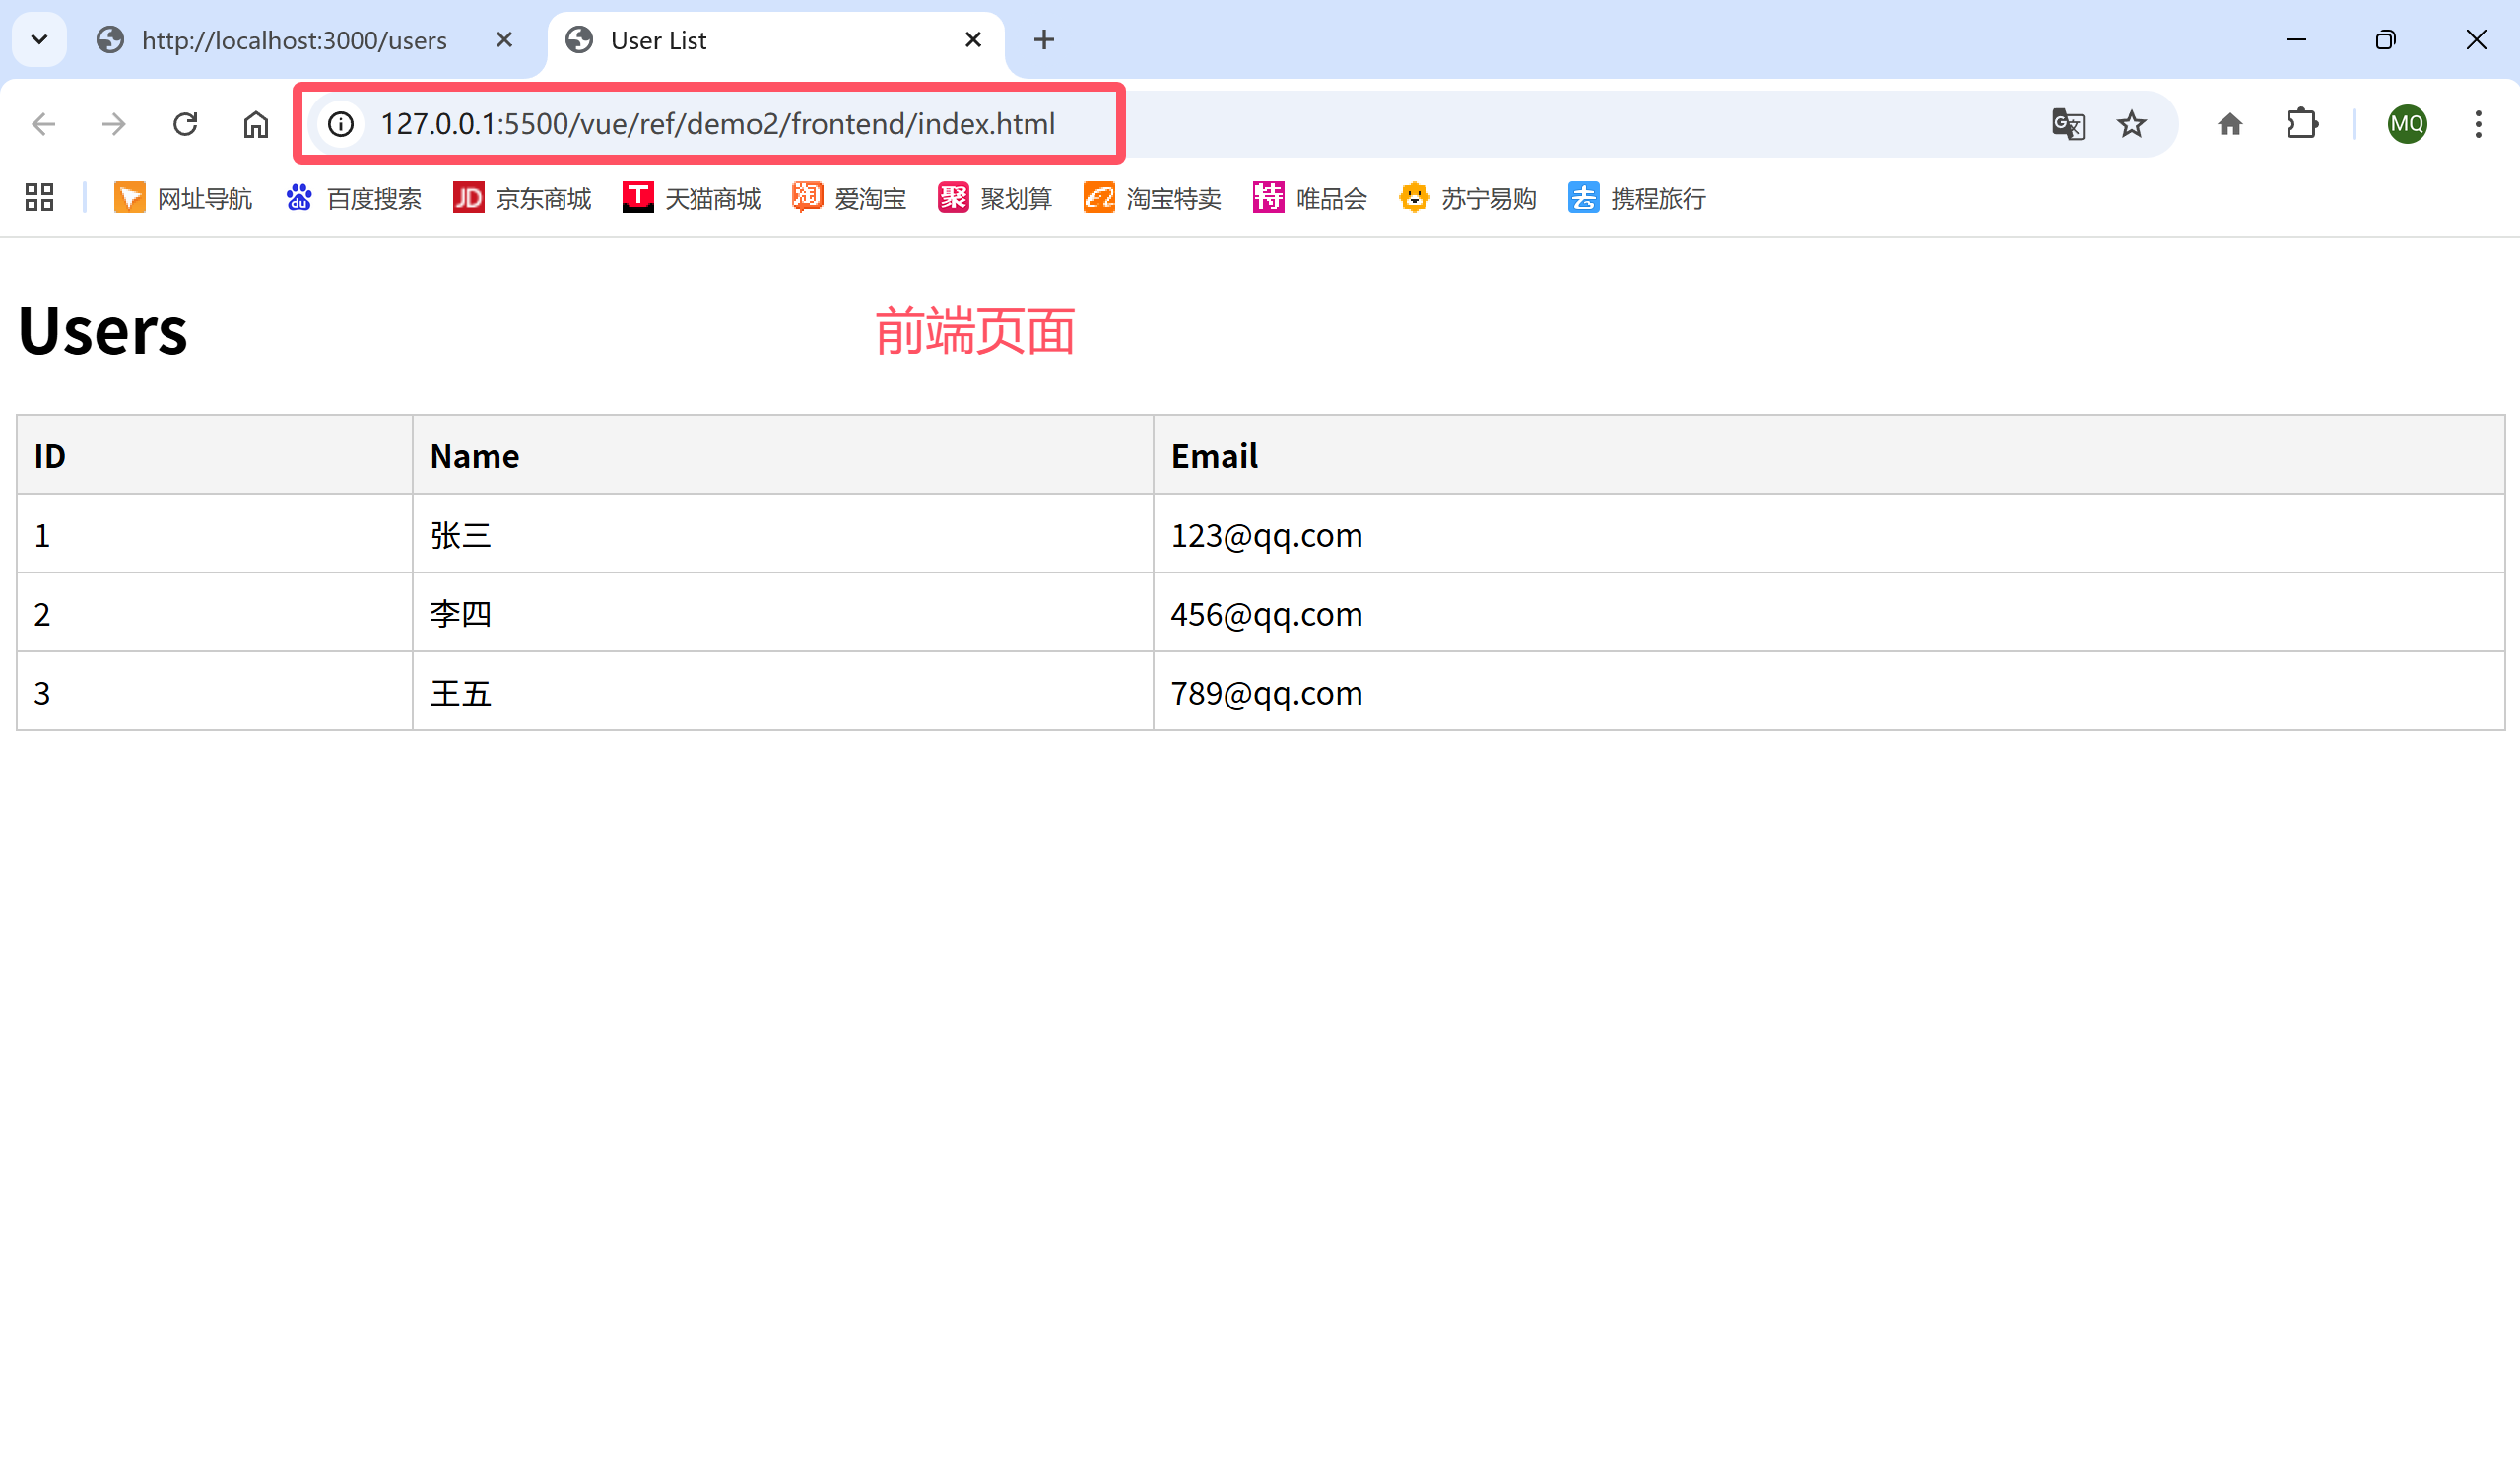Open the Extensions puzzle icon
The image size is (2520, 1482).
2302,124
